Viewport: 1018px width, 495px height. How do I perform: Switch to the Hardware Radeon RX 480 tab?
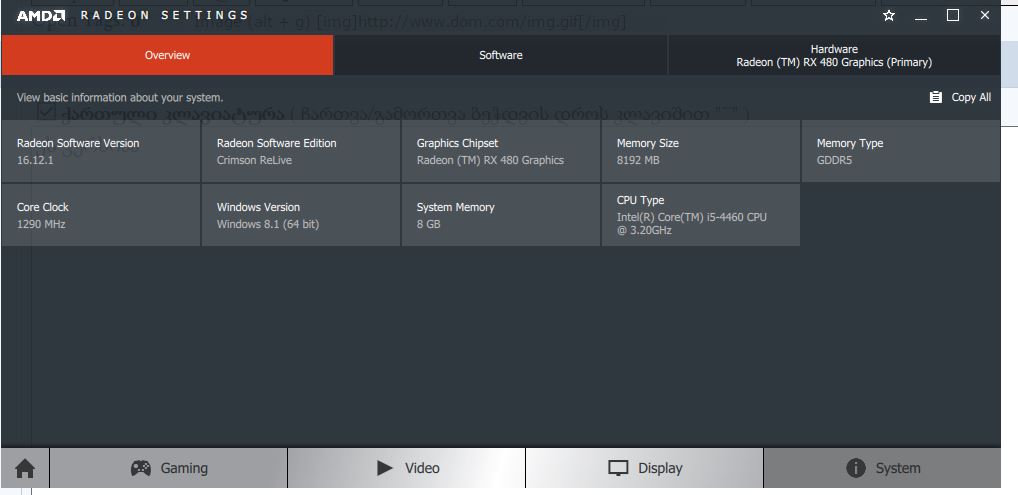click(x=834, y=55)
